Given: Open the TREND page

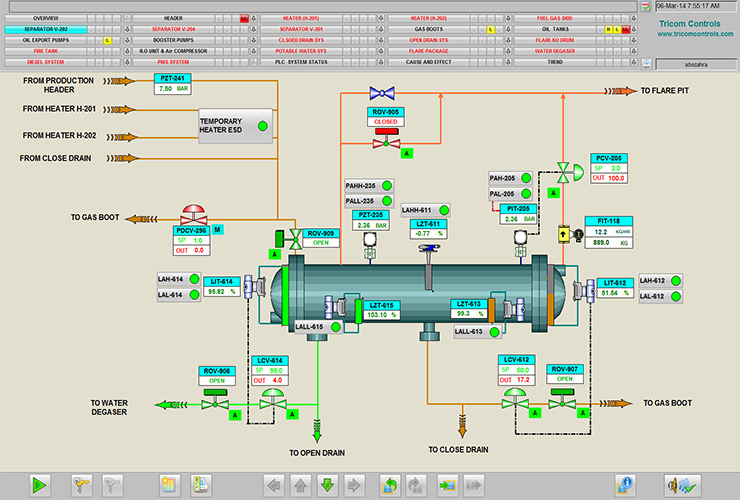Looking at the screenshot, I should click(554, 61).
